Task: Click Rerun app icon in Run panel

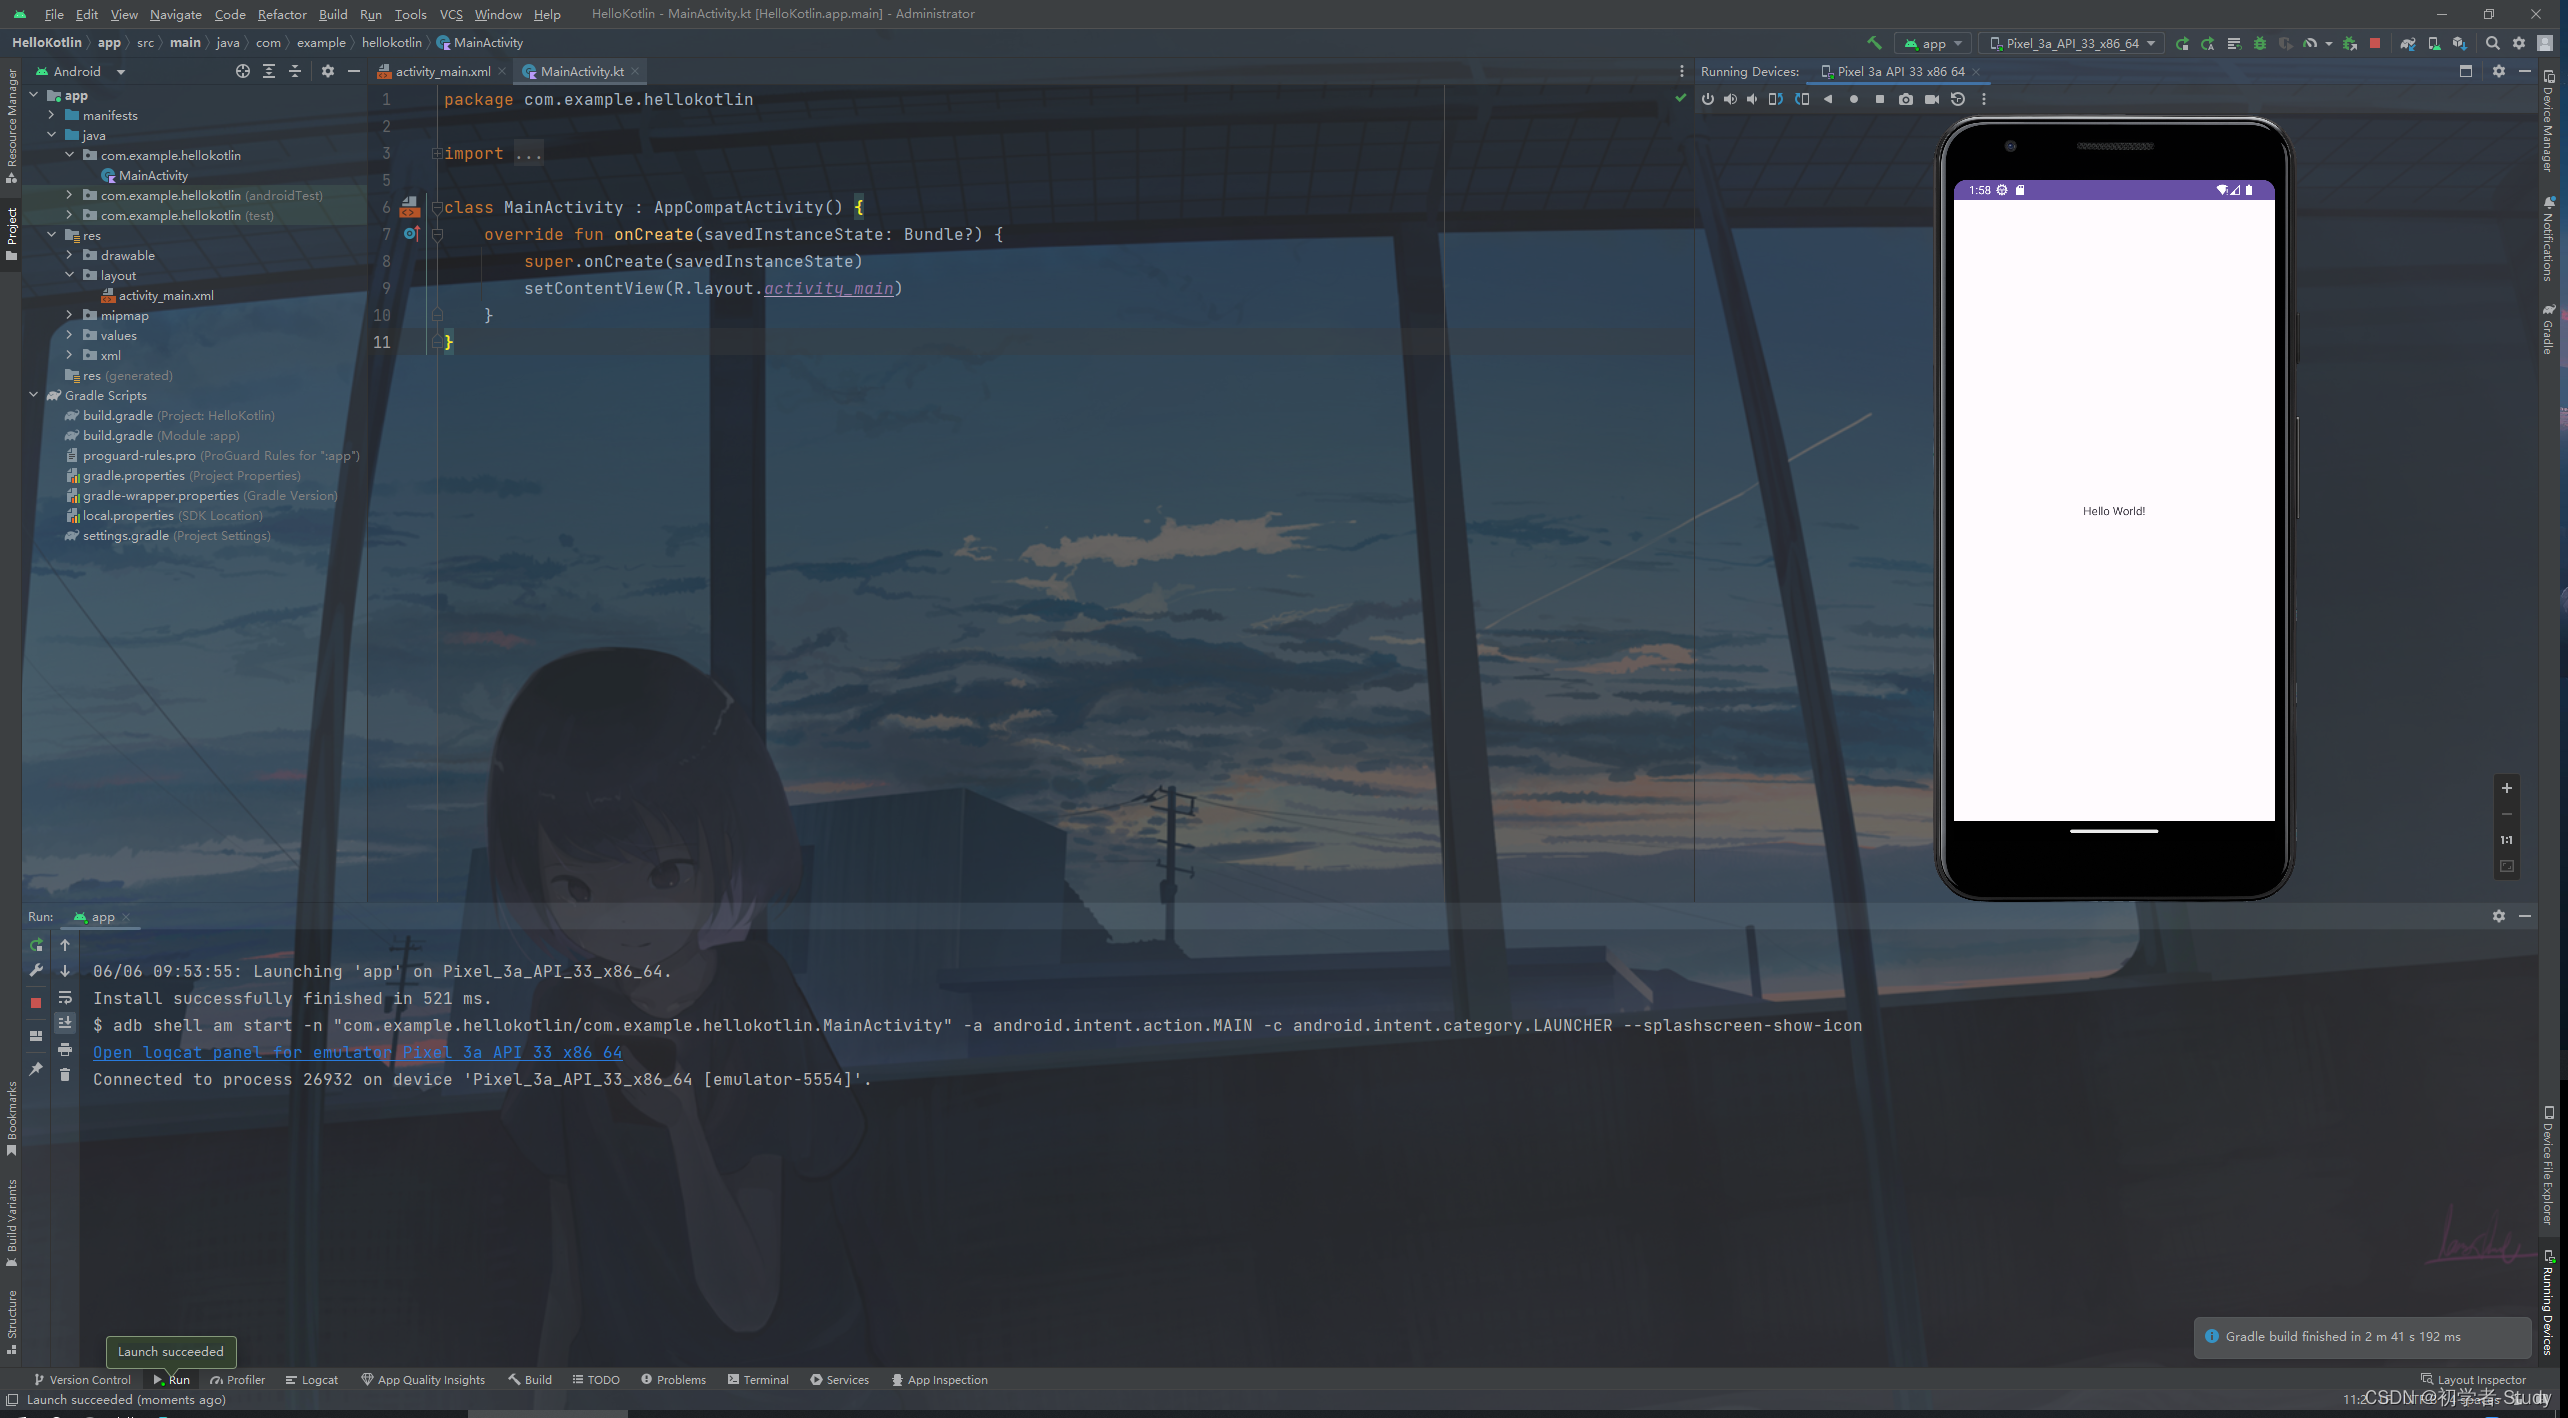Action: 36,944
